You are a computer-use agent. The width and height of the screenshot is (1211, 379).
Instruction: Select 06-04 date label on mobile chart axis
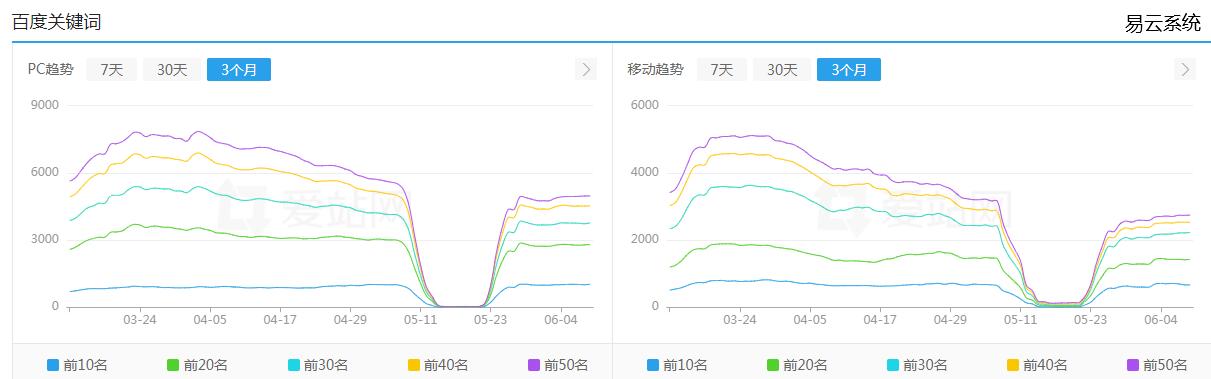[x=1161, y=320]
